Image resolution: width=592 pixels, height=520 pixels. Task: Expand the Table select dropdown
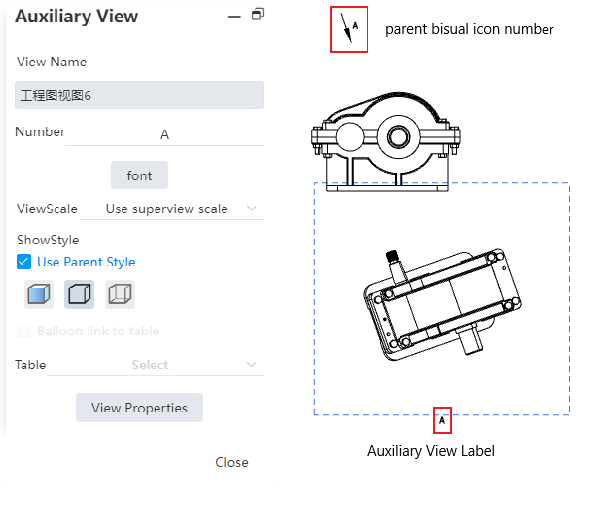pyautogui.click(x=155, y=365)
